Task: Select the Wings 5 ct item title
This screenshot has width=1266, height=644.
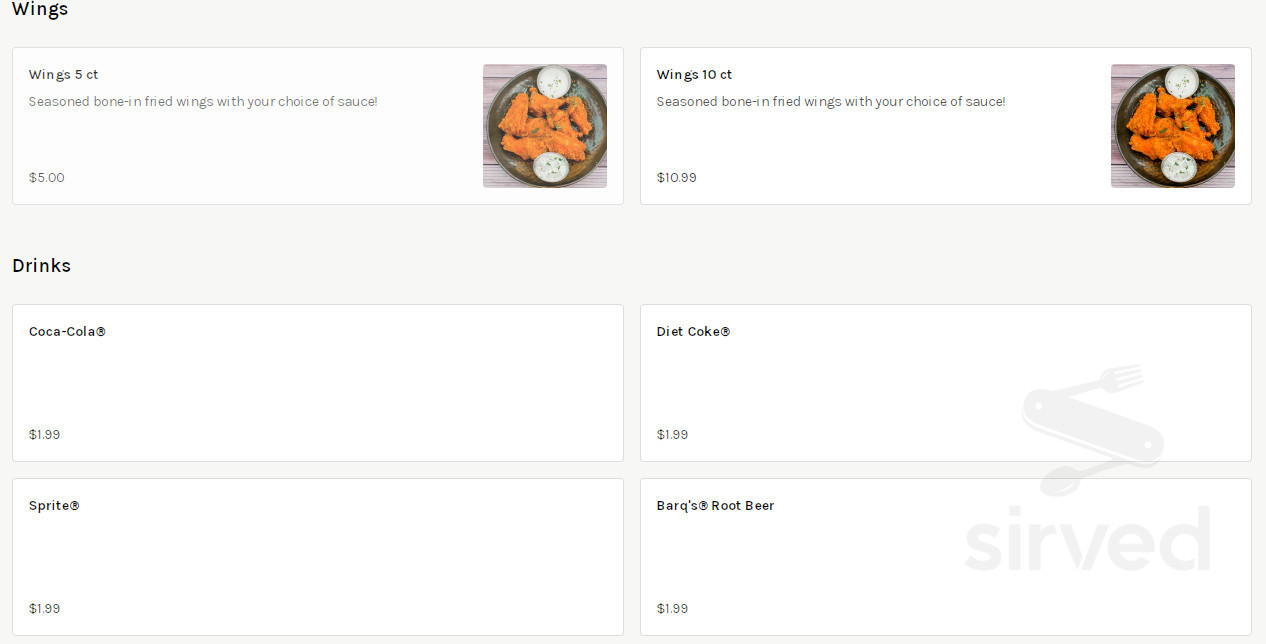Action: coord(63,75)
